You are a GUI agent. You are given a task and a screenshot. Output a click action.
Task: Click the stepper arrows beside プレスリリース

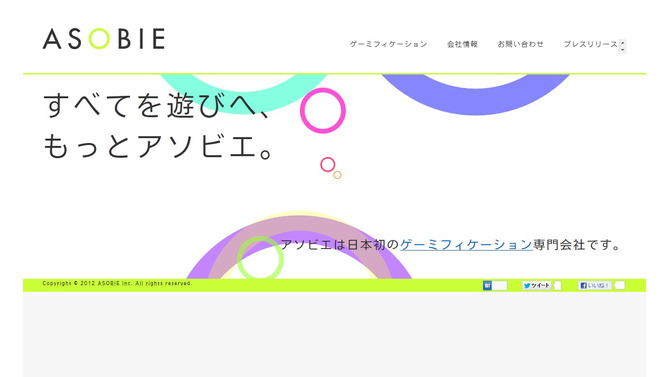point(623,46)
